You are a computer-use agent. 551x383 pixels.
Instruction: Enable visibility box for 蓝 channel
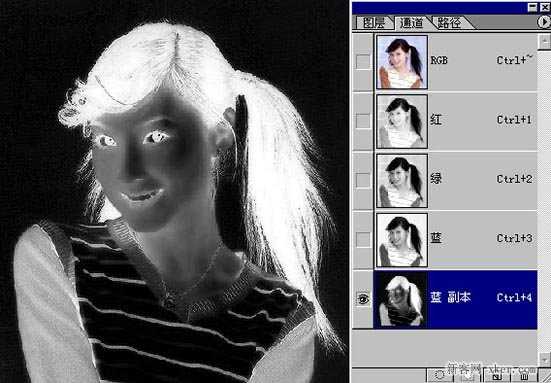click(362, 239)
